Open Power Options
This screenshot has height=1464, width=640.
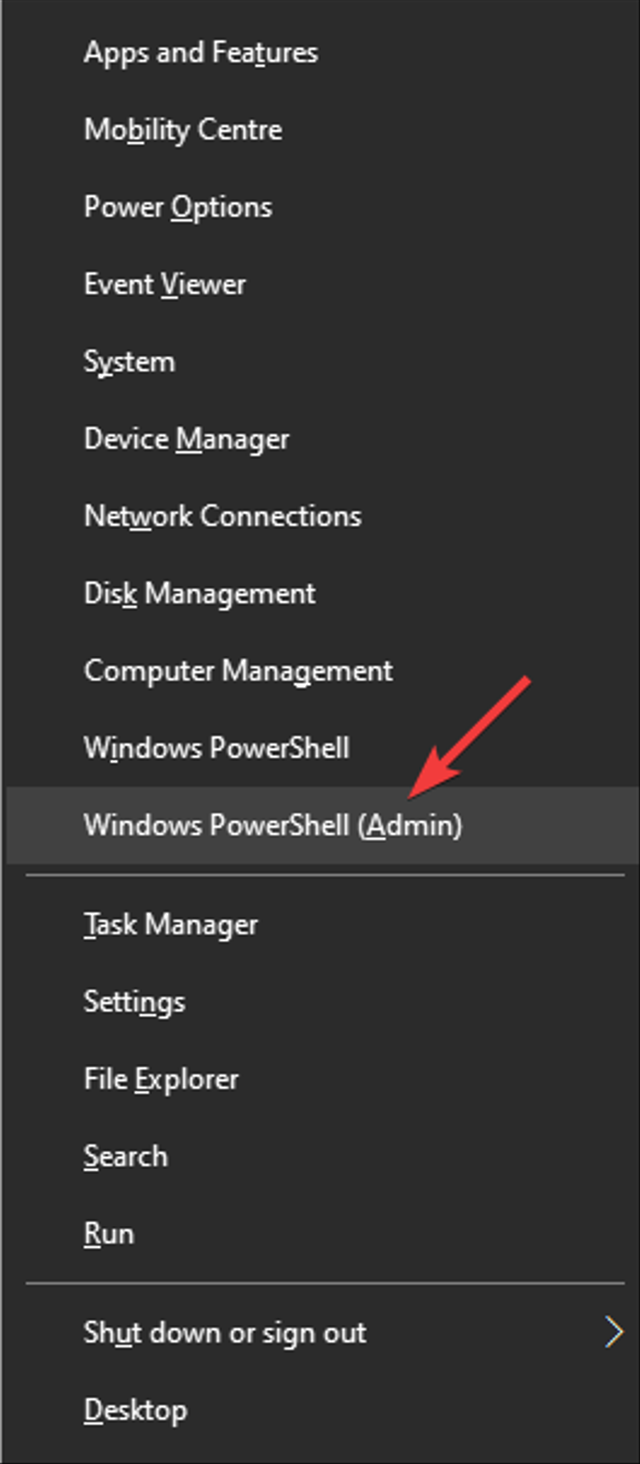(x=179, y=207)
